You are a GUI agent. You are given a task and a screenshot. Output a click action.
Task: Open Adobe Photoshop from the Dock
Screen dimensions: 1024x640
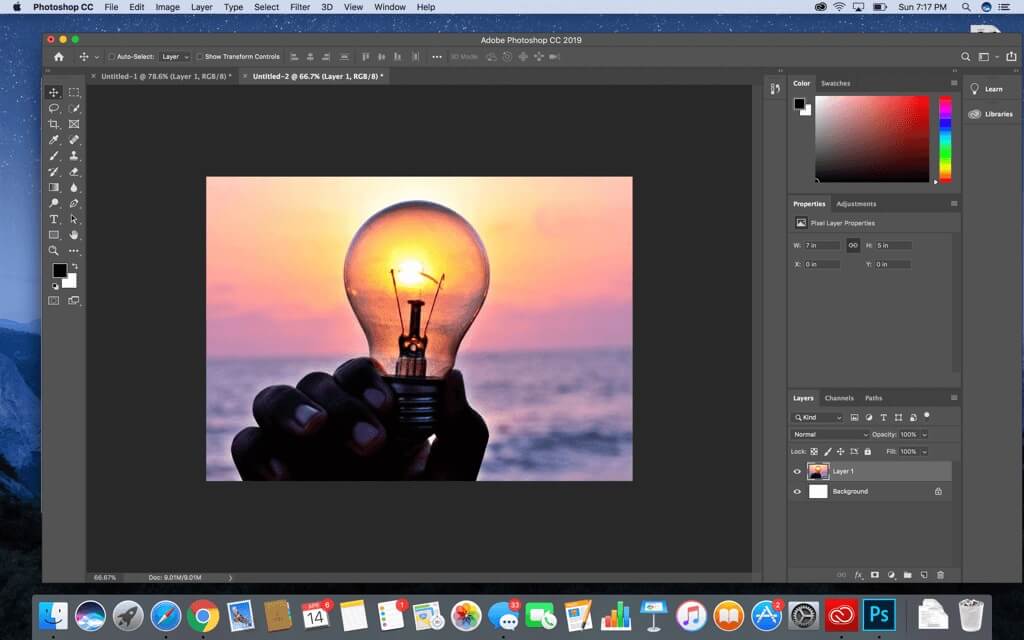878,614
